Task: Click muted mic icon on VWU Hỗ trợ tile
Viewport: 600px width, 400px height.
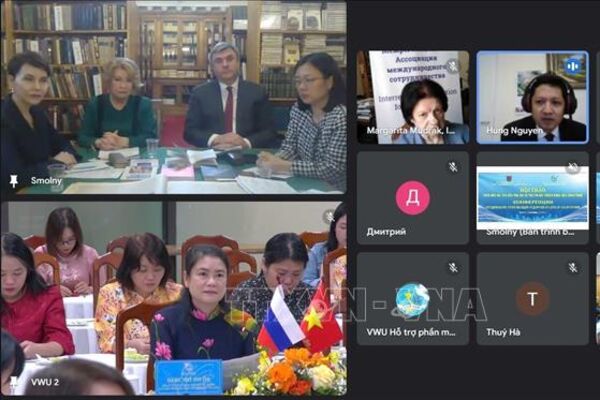Action: tap(453, 268)
